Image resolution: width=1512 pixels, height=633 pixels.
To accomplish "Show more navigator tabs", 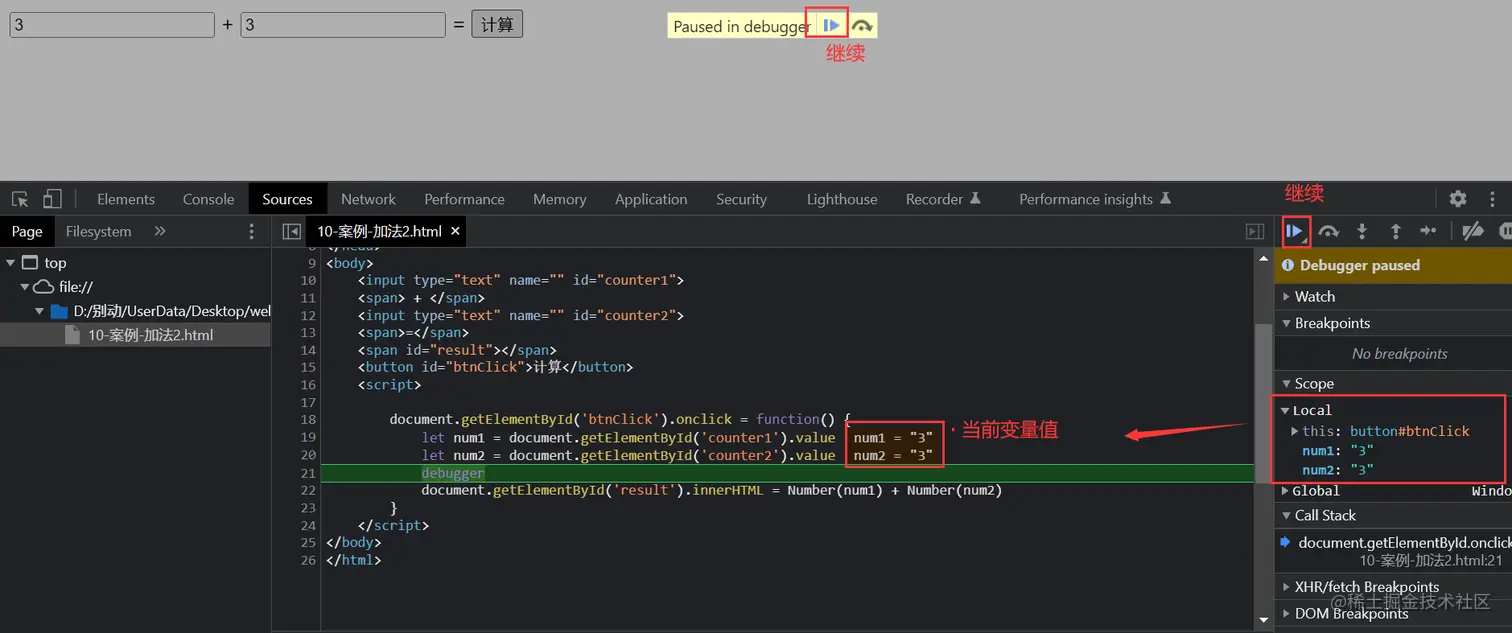I will click(x=160, y=231).
